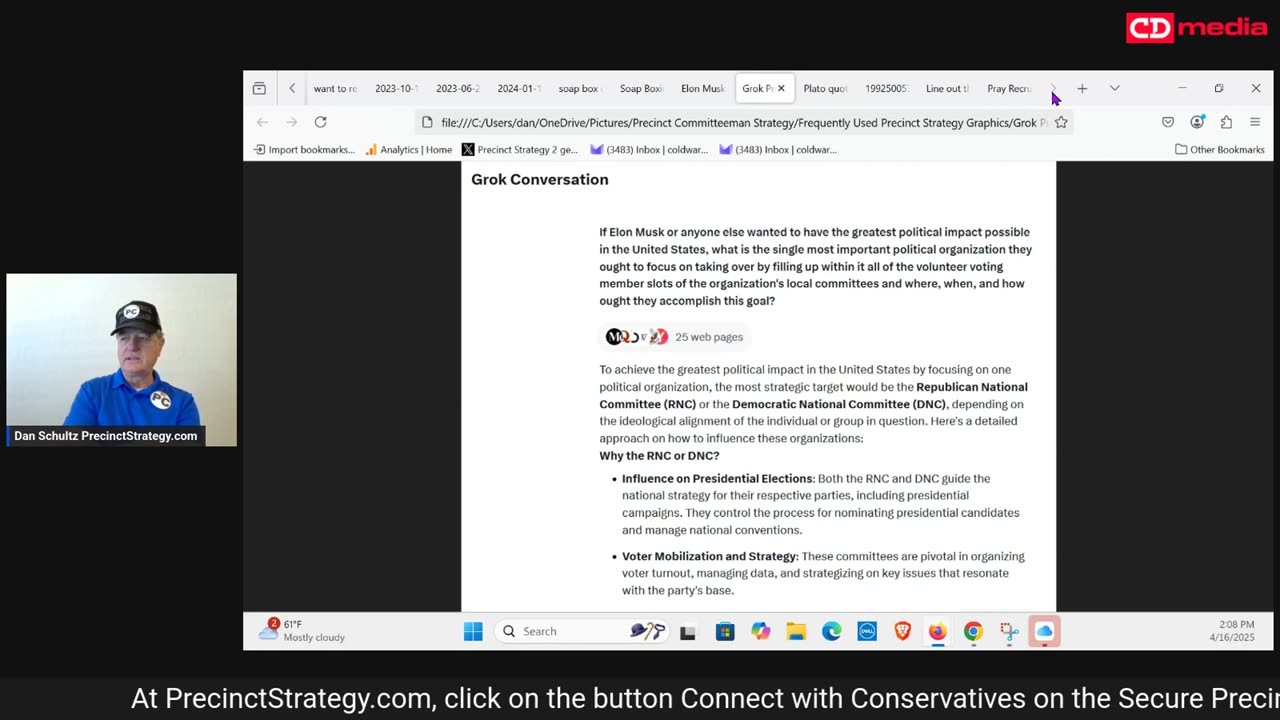Image resolution: width=1280 pixels, height=720 pixels.
Task: Expand the list all tabs dropdown
Action: pyautogui.click(x=1114, y=88)
